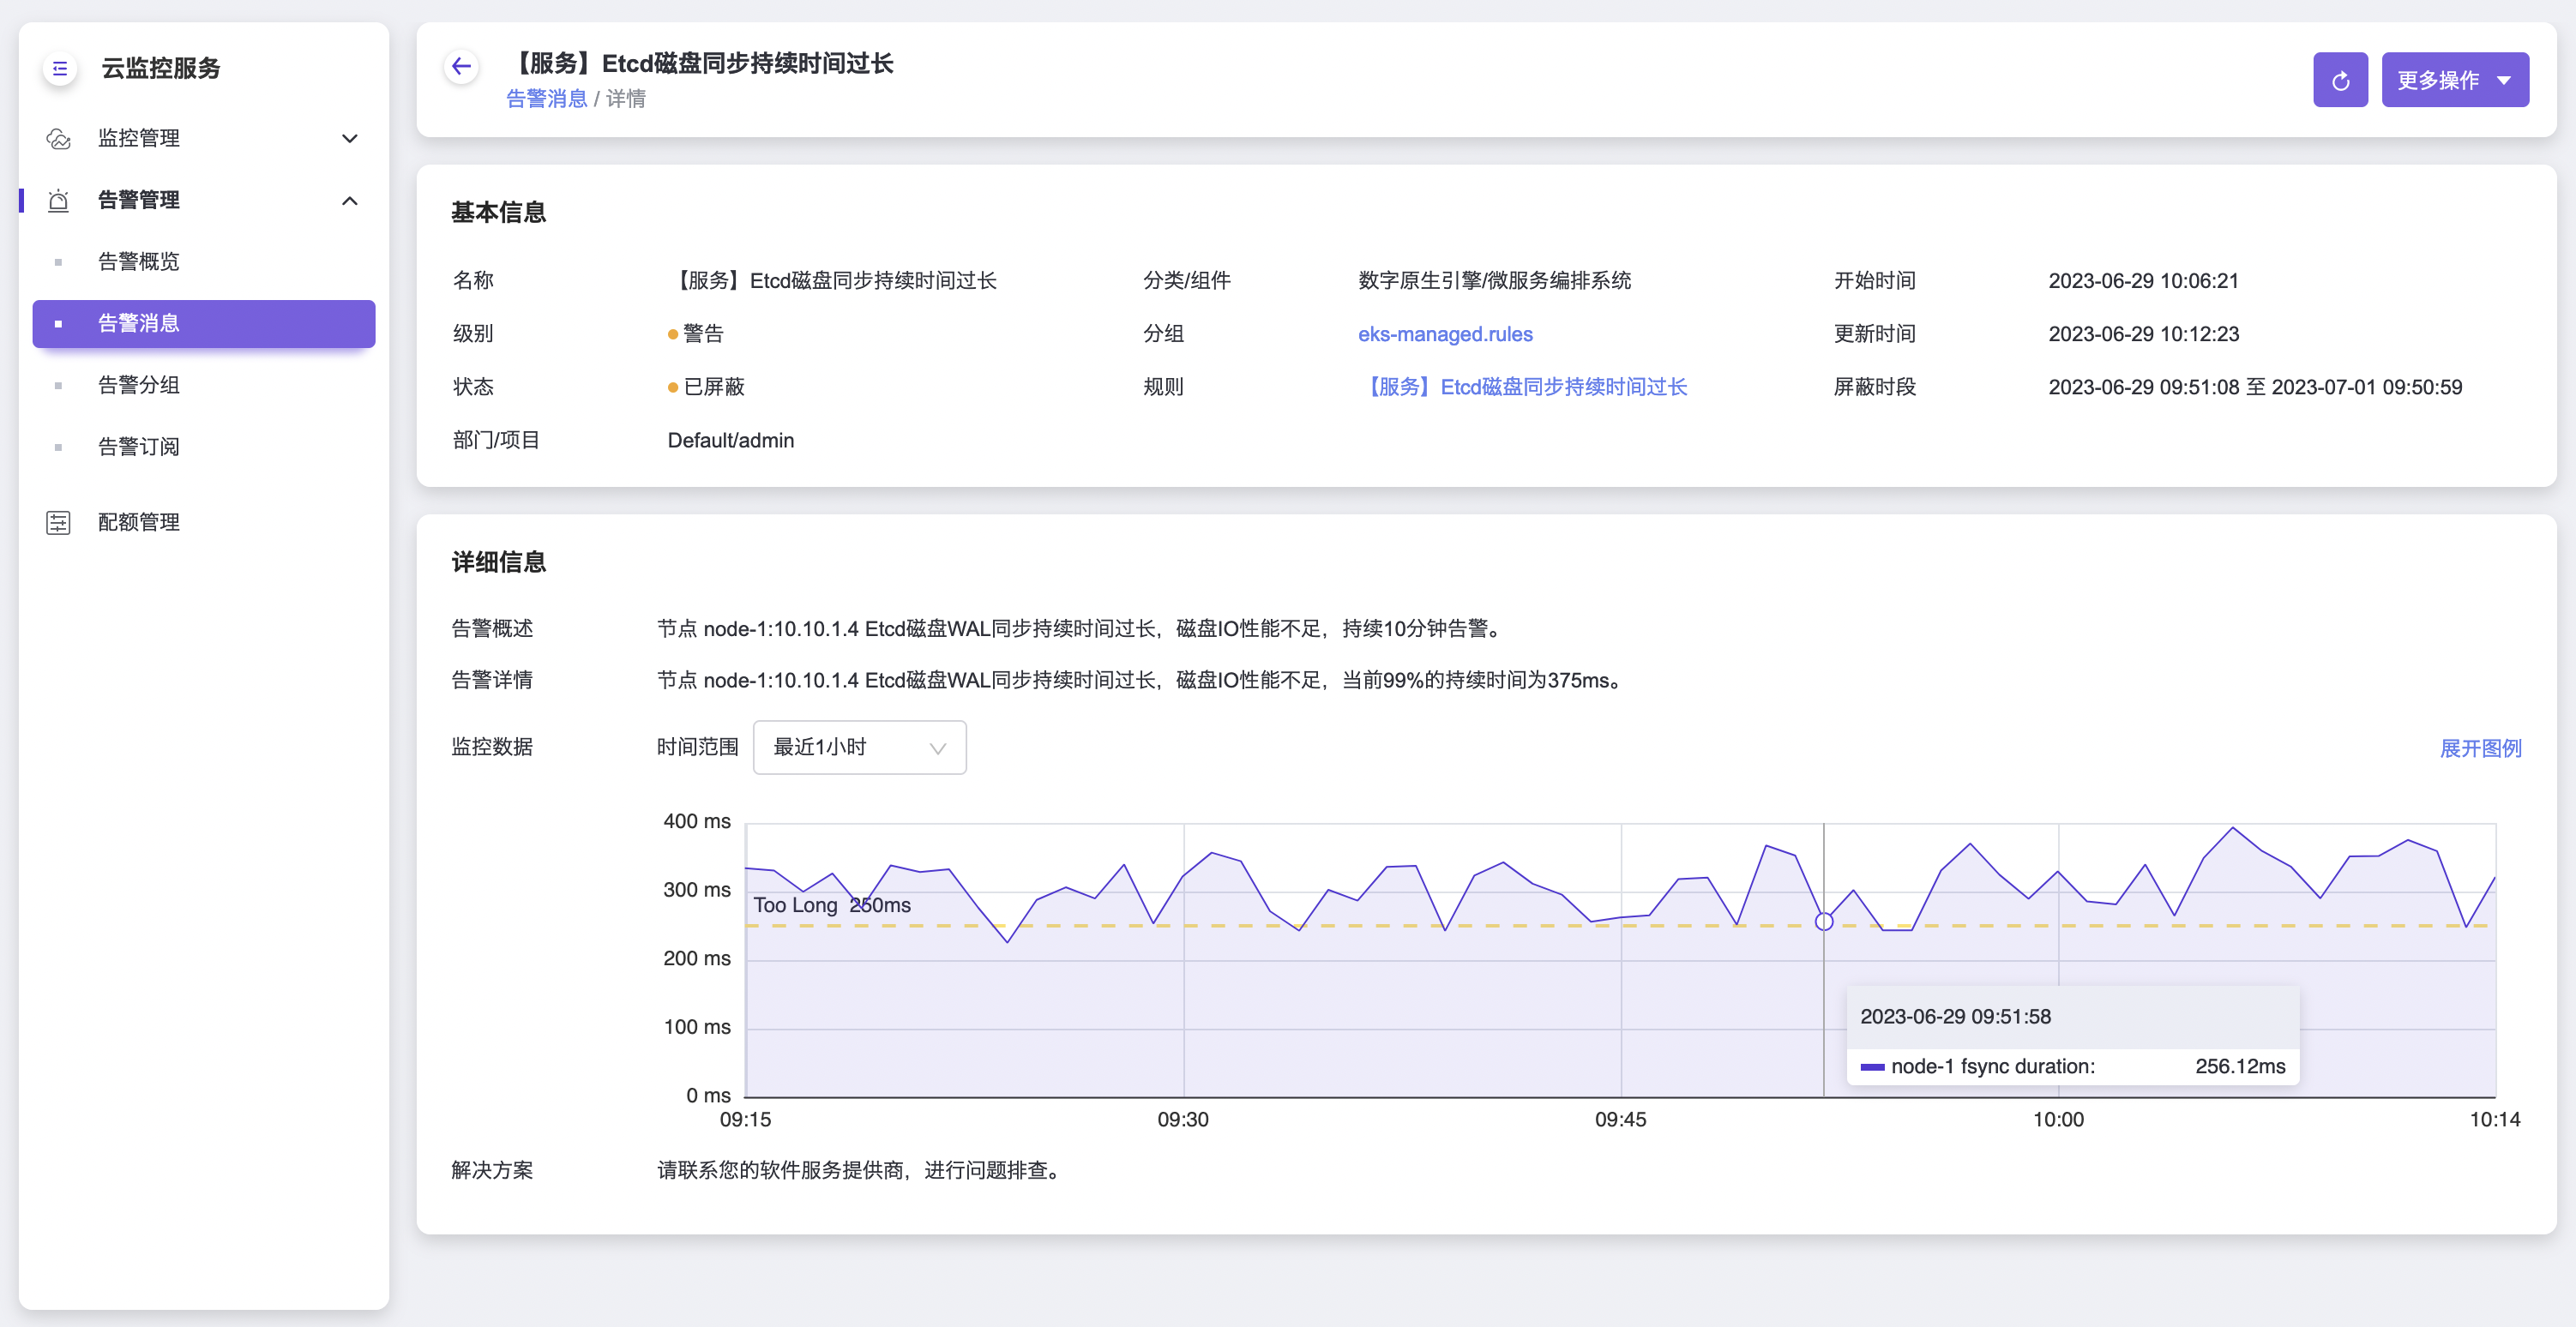The image size is (2576, 1327).
Task: Expand the 监控管理 menu chevron
Action: [350, 139]
